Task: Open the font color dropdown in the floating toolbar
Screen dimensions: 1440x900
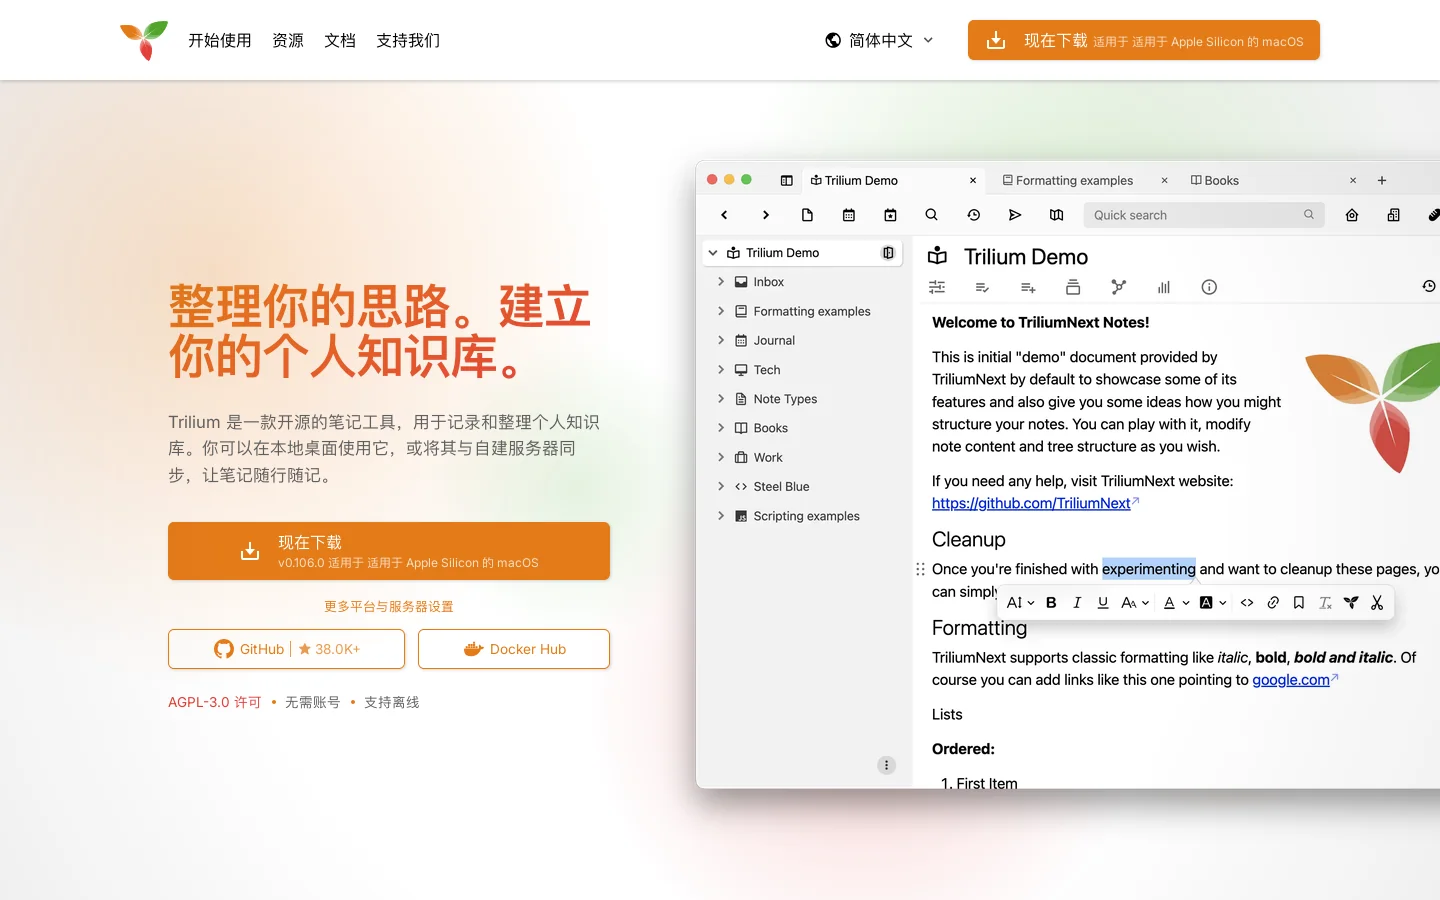Action: [1176, 603]
